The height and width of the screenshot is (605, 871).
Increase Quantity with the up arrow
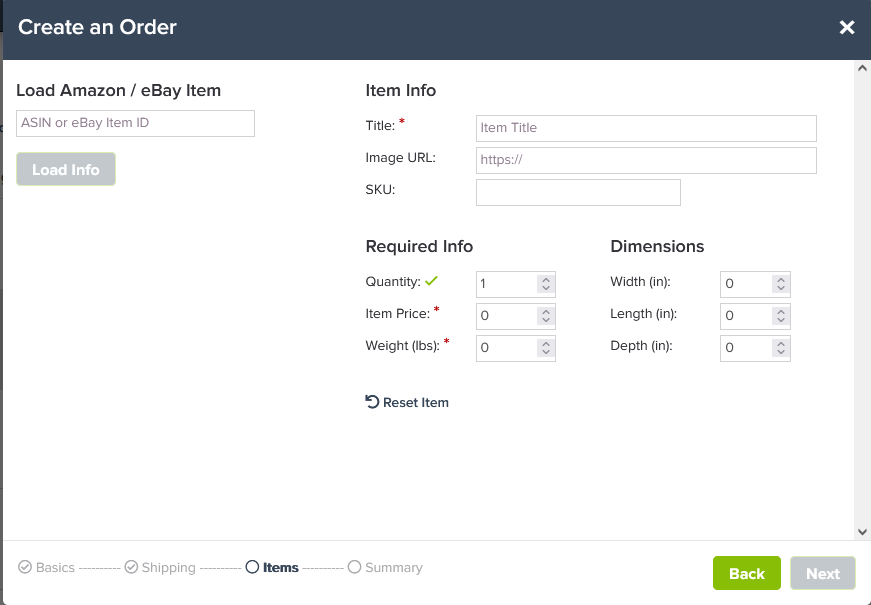pyautogui.click(x=546, y=280)
